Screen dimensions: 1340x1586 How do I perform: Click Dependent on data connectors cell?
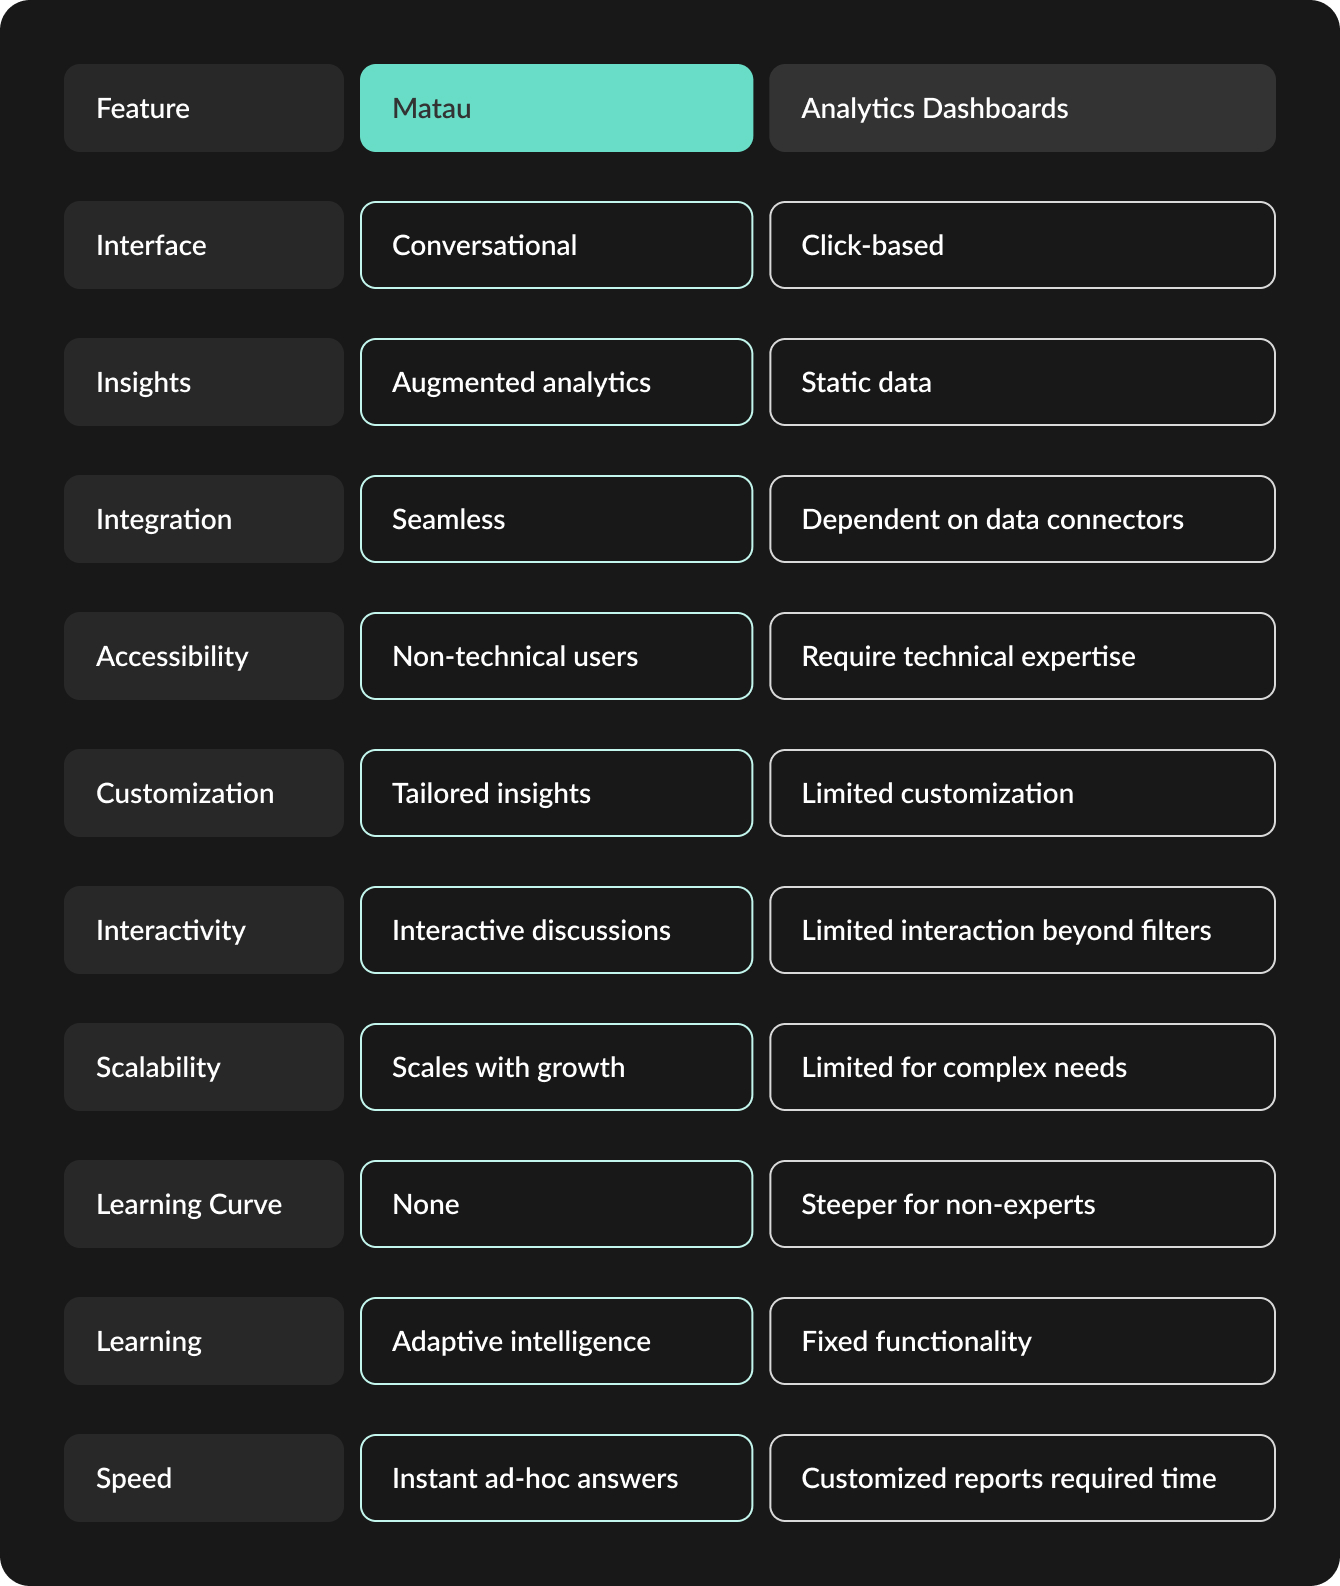1022,519
